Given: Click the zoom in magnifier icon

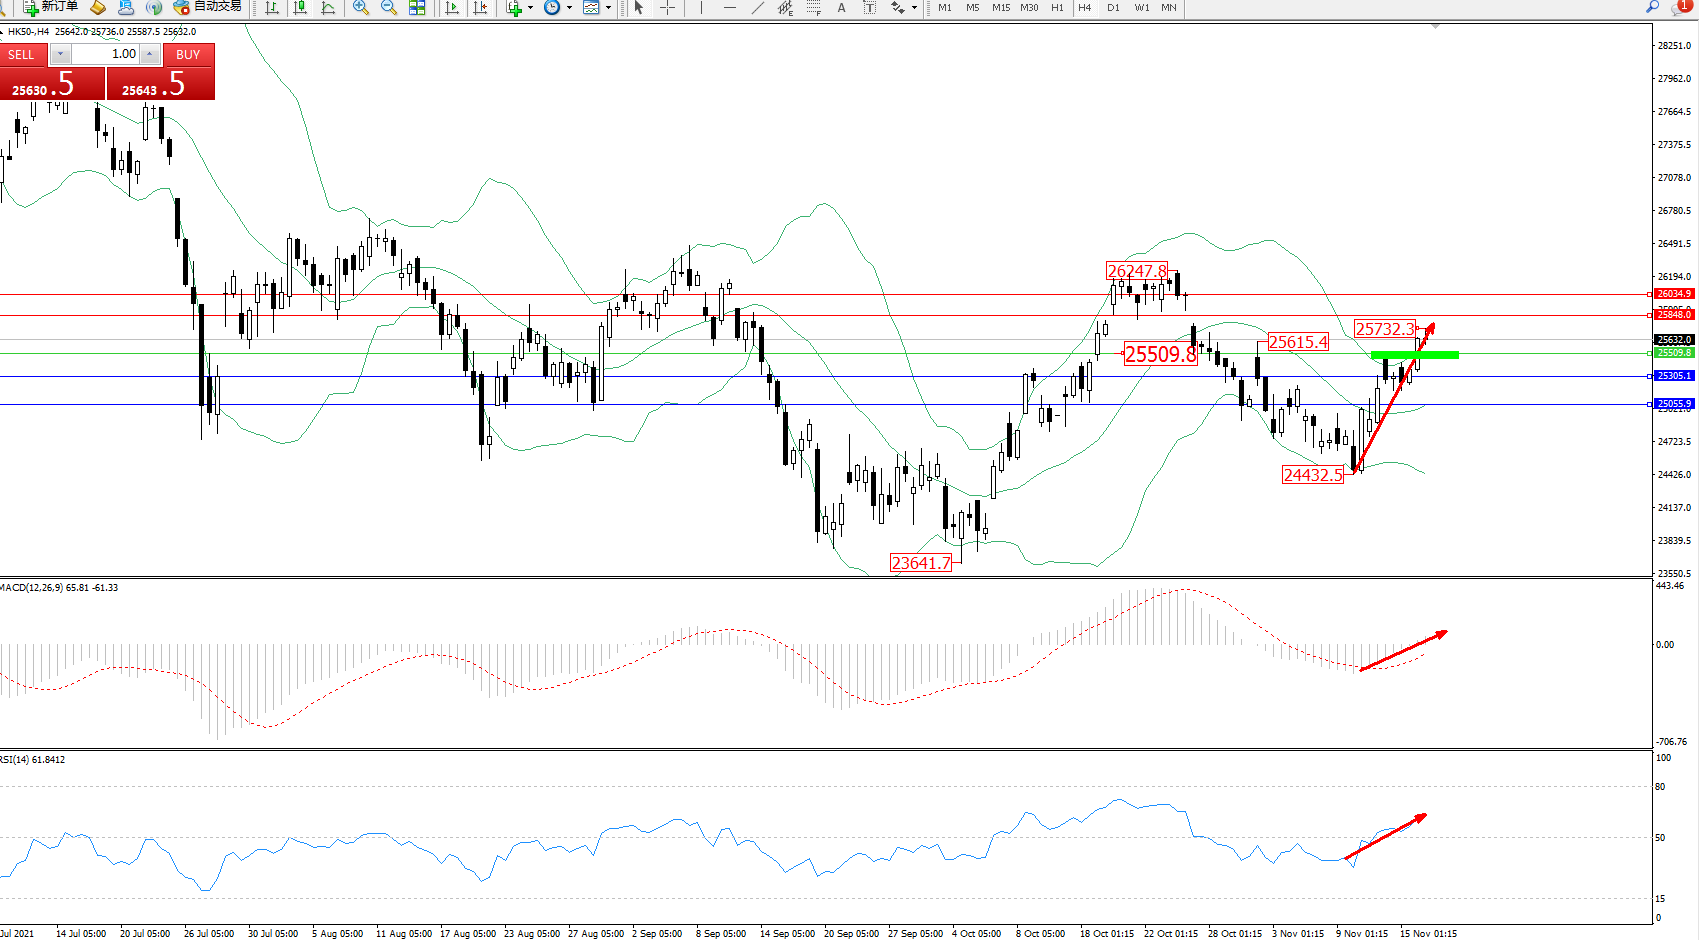Looking at the screenshot, I should (361, 8).
